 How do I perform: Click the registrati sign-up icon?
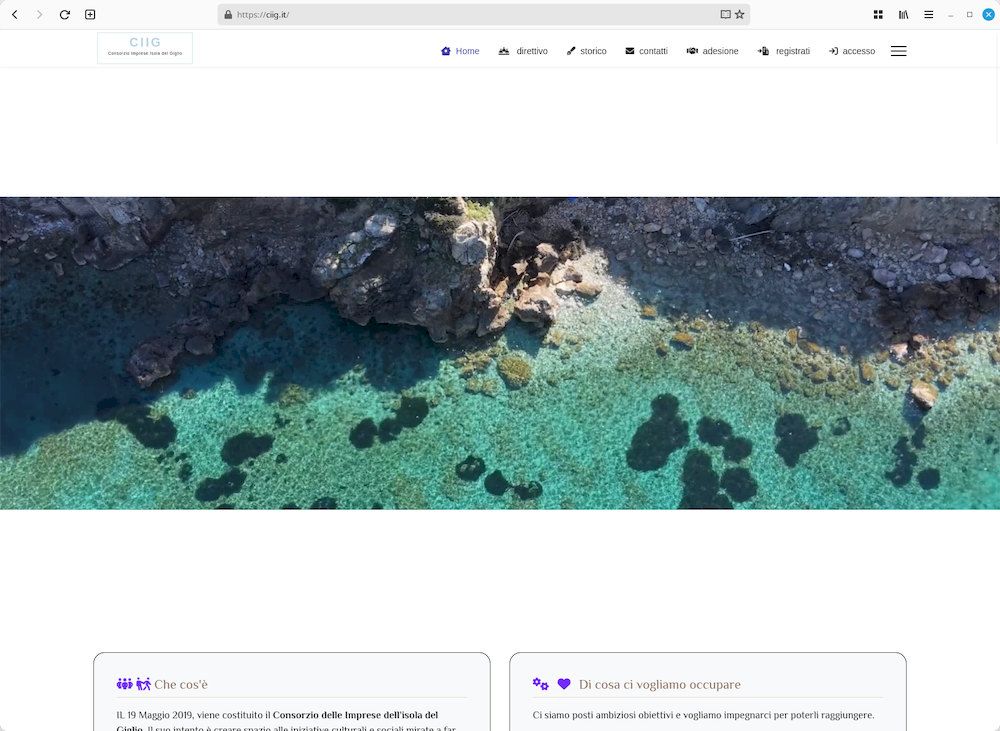(763, 51)
